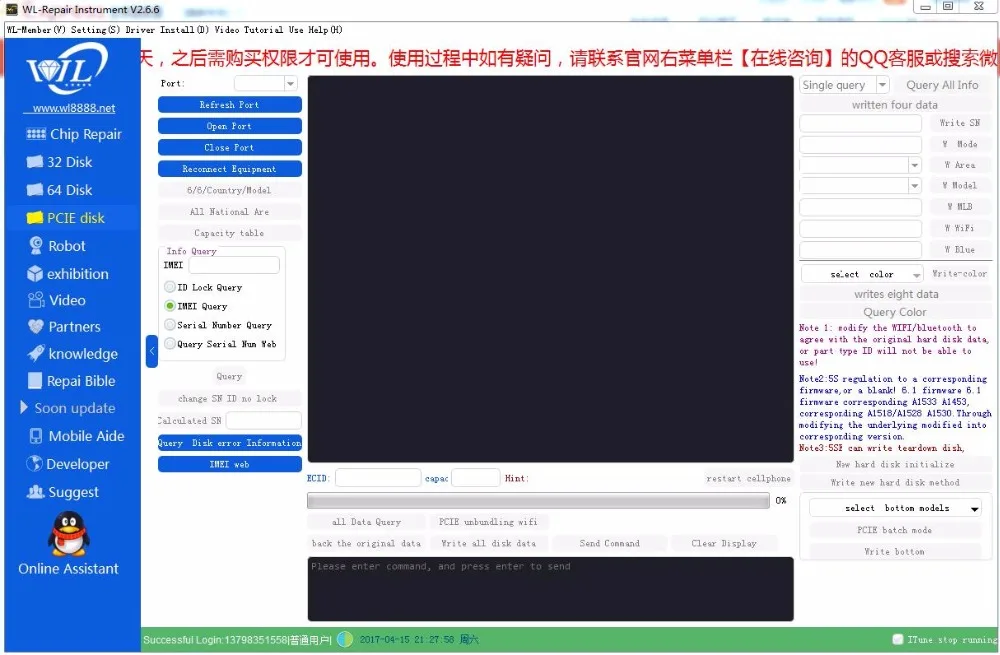1000x655 pixels.
Task: Click the command entry text box
Action: click(x=550, y=589)
